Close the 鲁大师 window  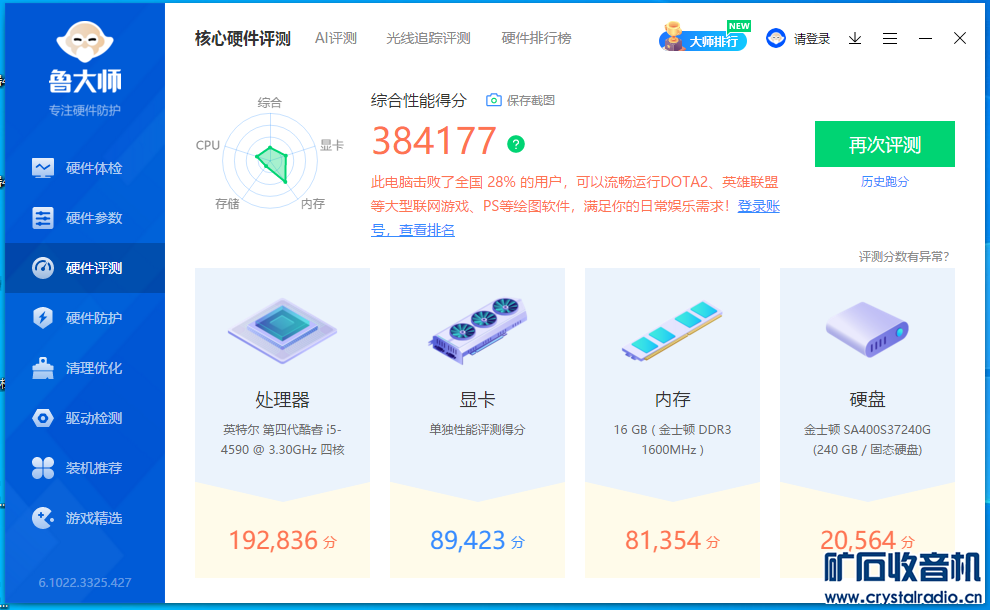(960, 39)
